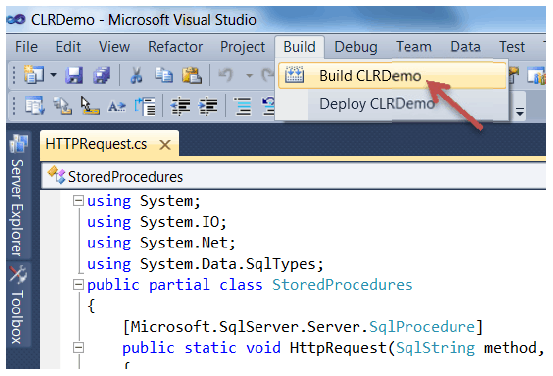Click the Paste clipboard icon

(192, 75)
